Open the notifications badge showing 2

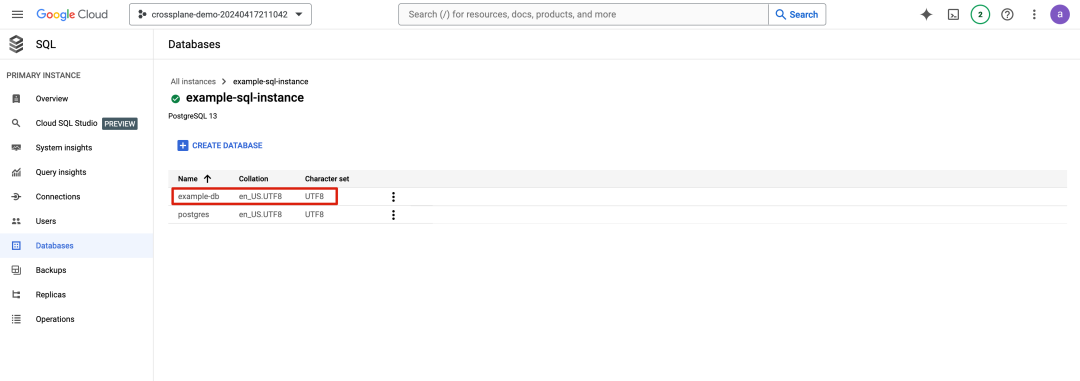(x=980, y=14)
